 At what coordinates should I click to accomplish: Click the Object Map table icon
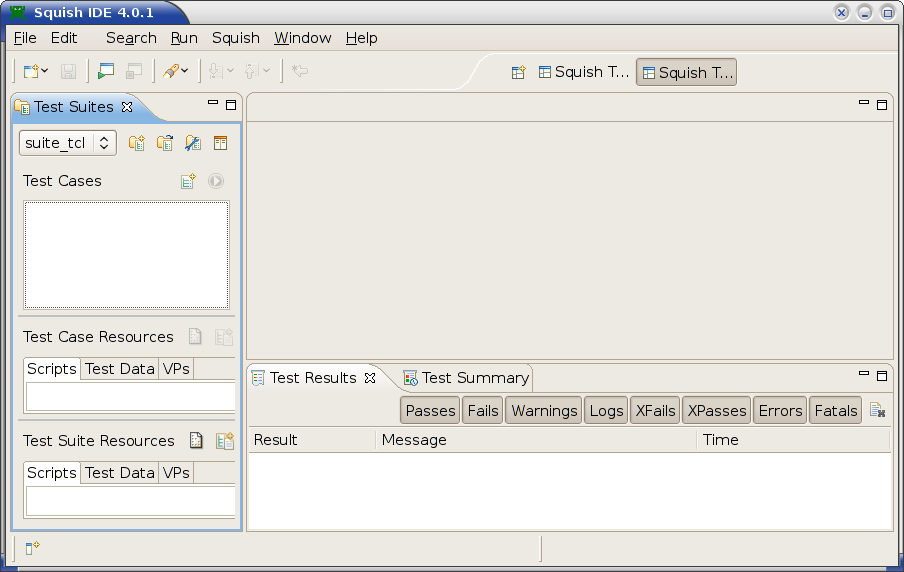point(220,143)
